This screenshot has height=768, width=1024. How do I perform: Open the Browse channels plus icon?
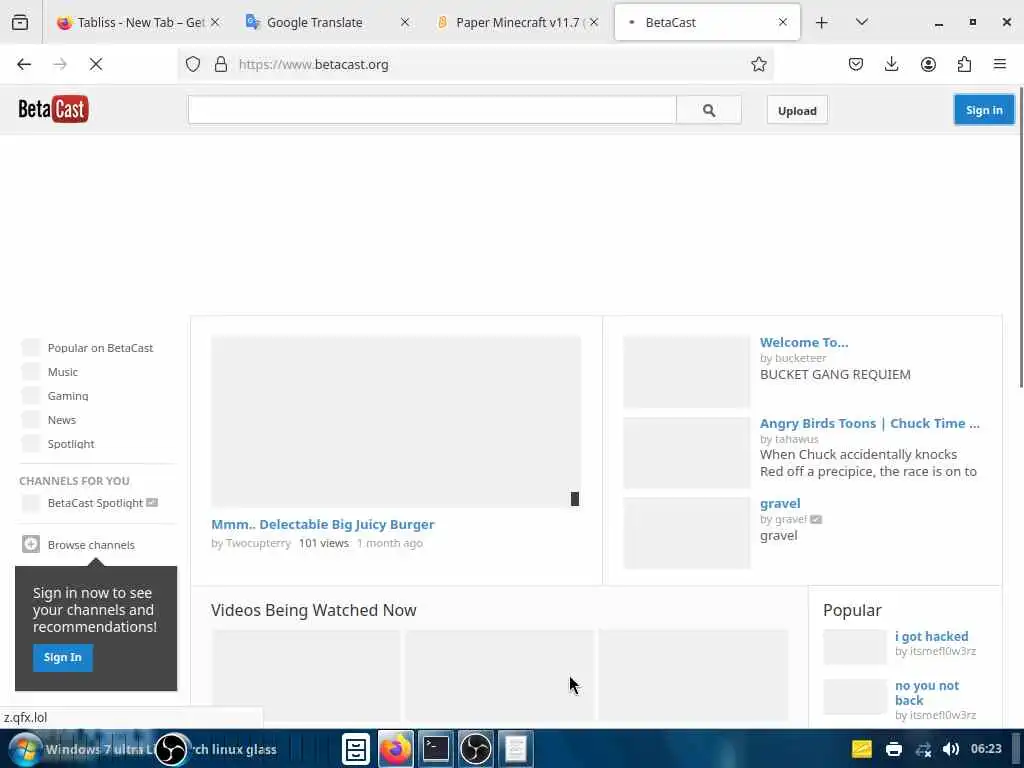(31, 544)
